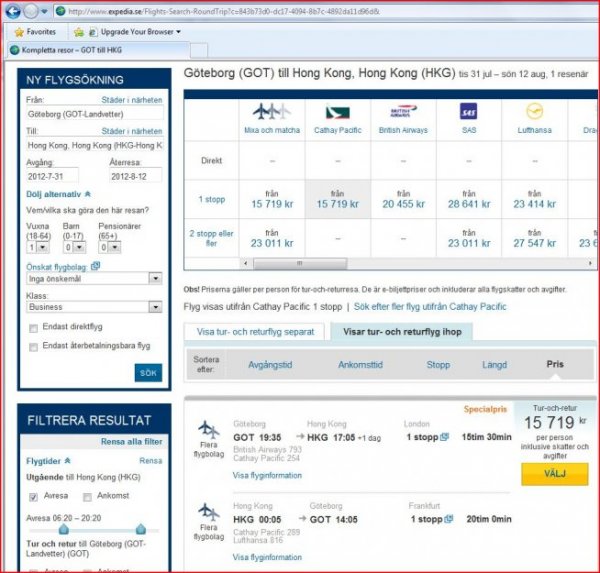Toggle the Ankomst checkbox under Utgående
This screenshot has width=600, height=573.
88,497
